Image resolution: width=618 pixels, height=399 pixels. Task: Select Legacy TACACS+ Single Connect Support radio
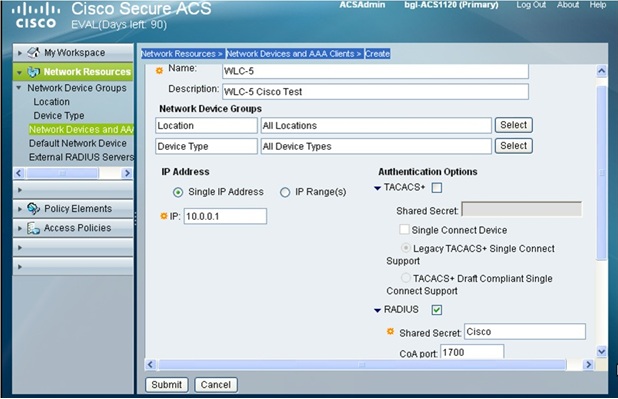point(405,248)
